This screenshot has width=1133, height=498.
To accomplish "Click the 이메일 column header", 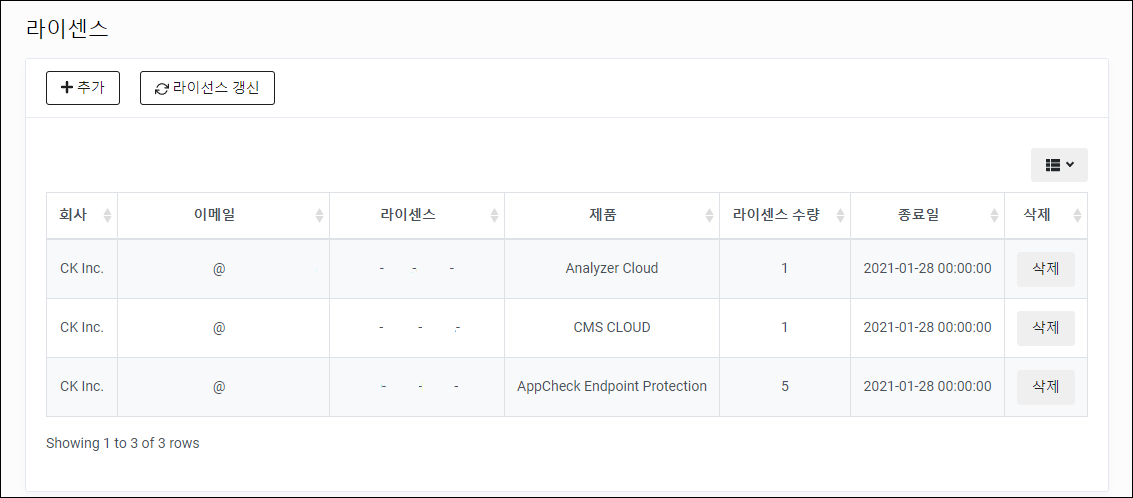I will tap(223, 215).
